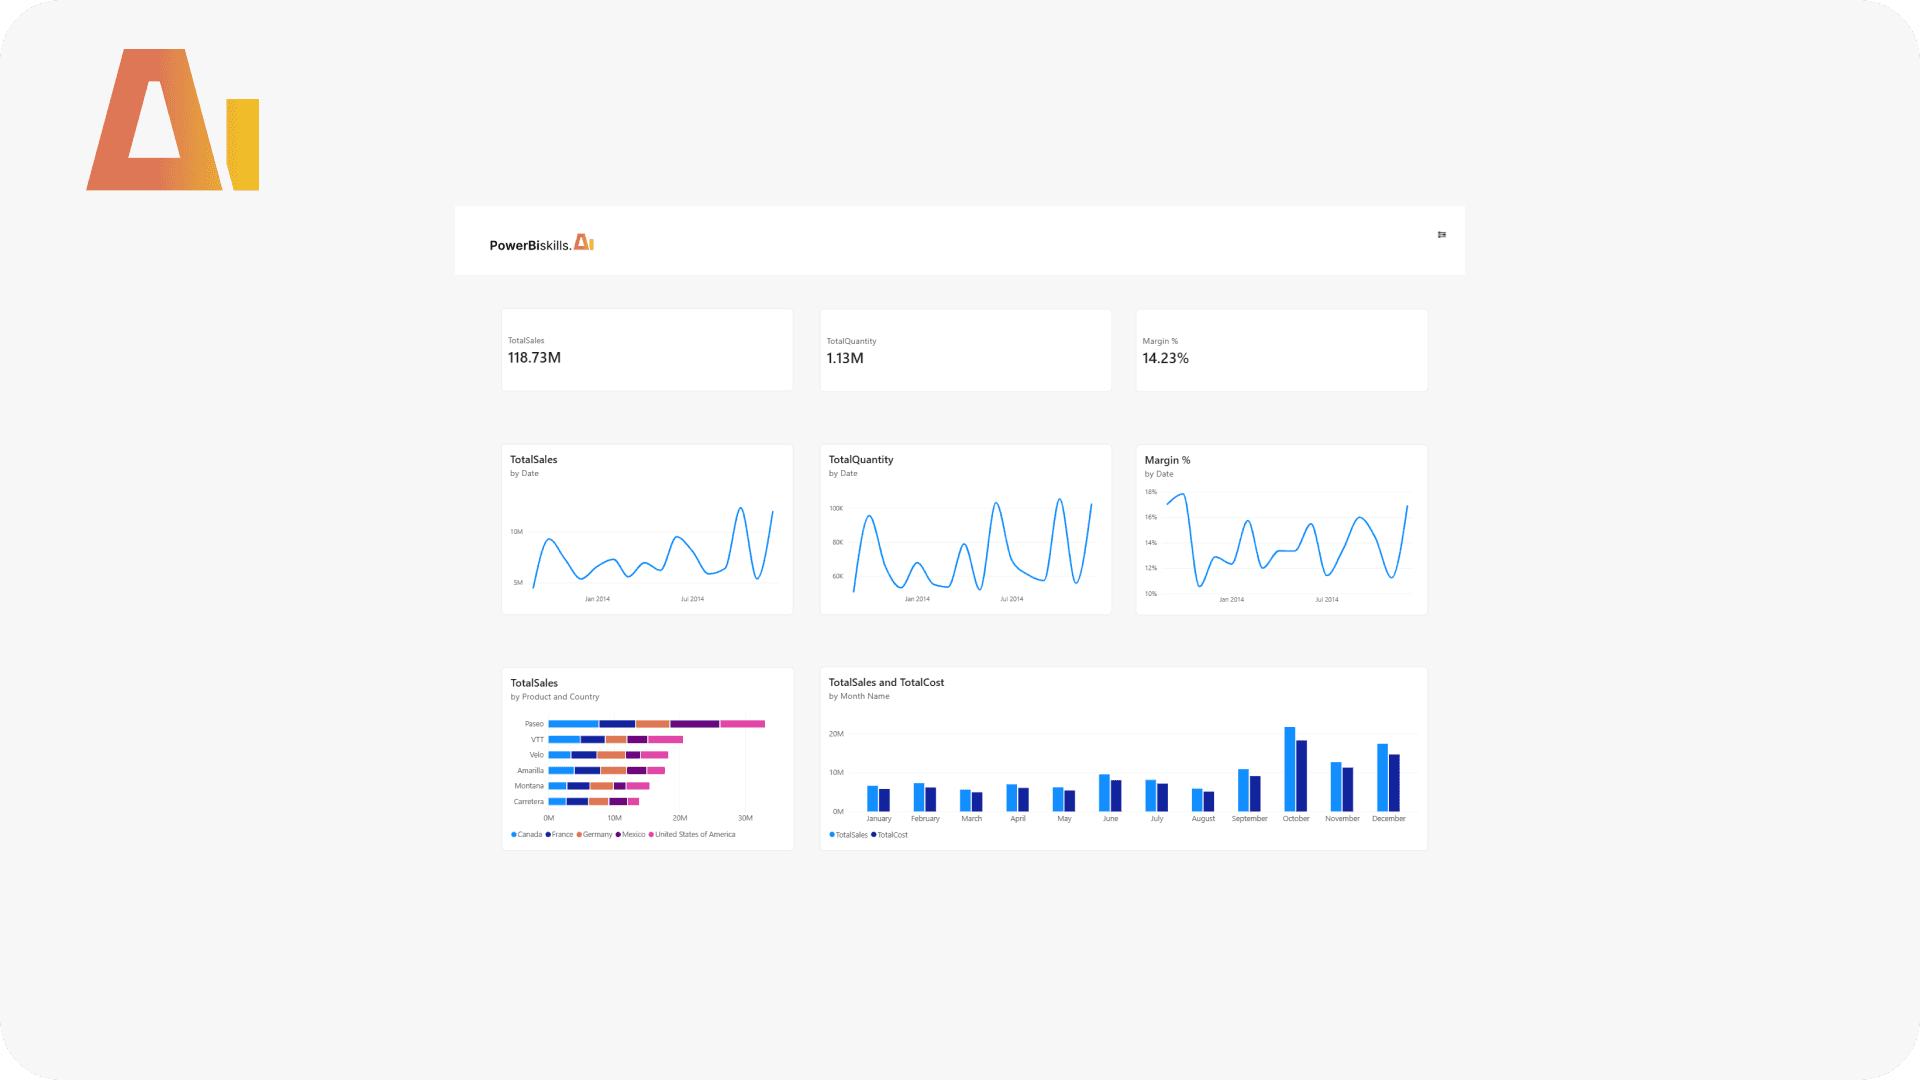This screenshot has height=1080, width=1920.
Task: Select the Paseo stacked bar pink segment
Action: (x=743, y=724)
